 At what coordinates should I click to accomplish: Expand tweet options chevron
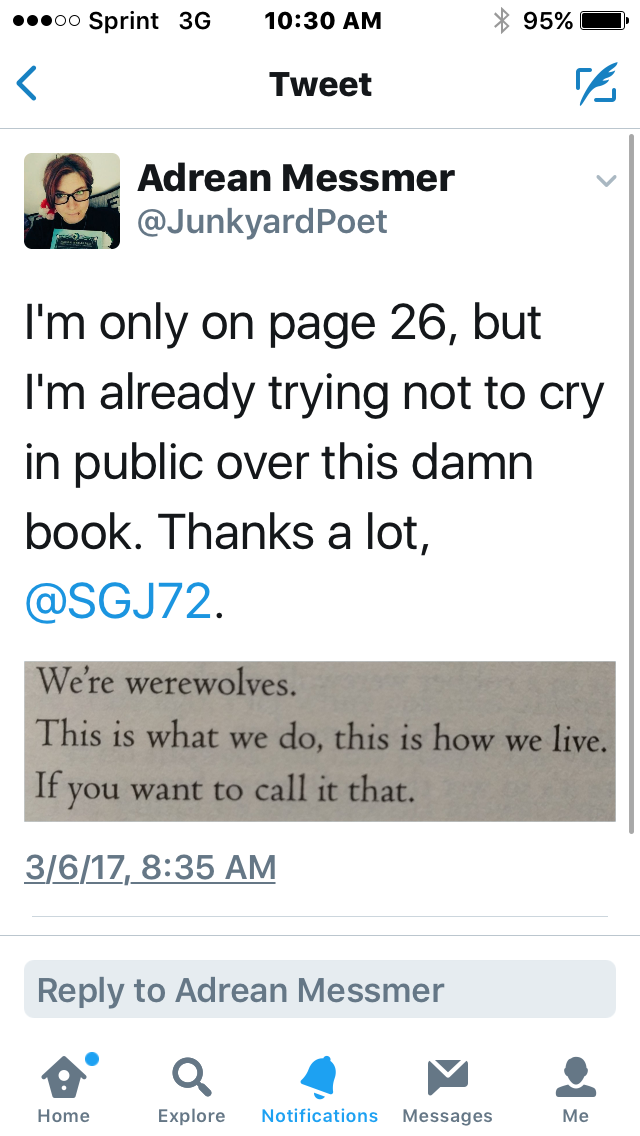tap(605, 181)
